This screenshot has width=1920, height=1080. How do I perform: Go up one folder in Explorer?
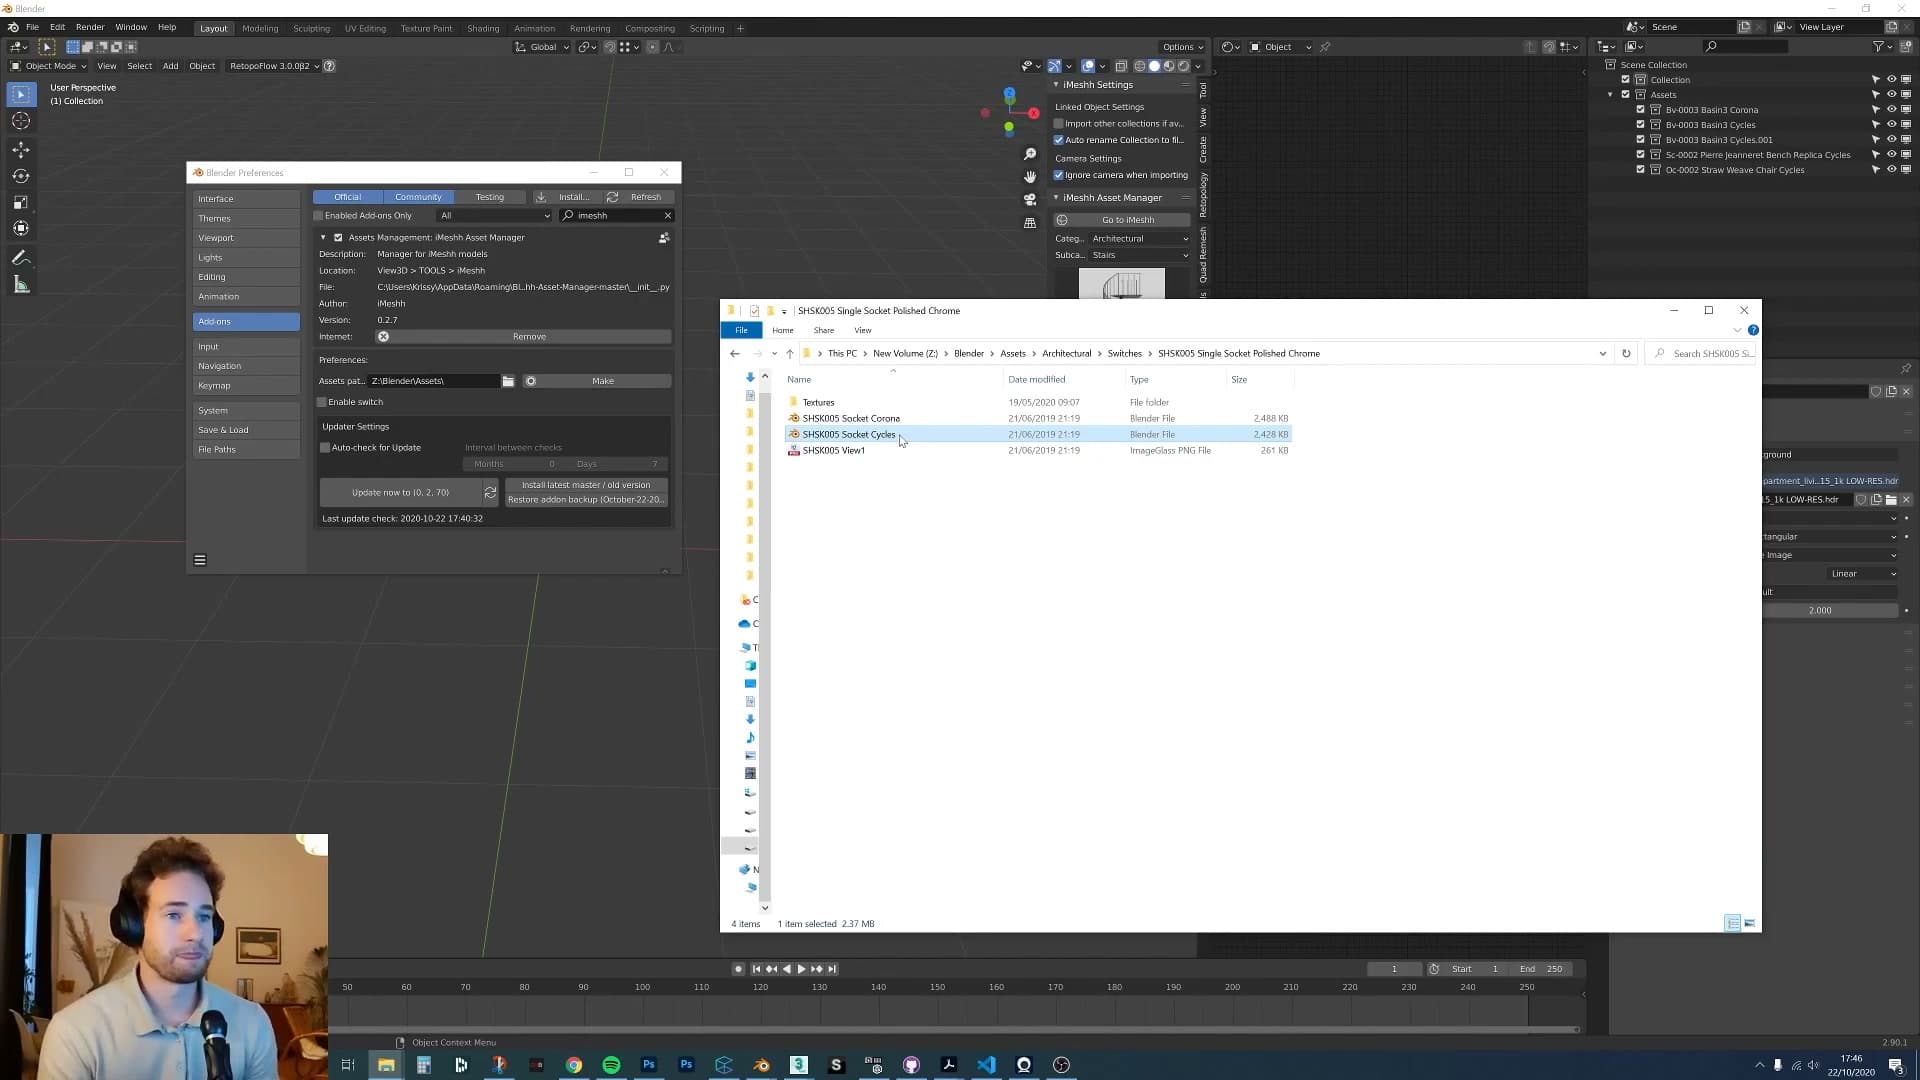(790, 354)
